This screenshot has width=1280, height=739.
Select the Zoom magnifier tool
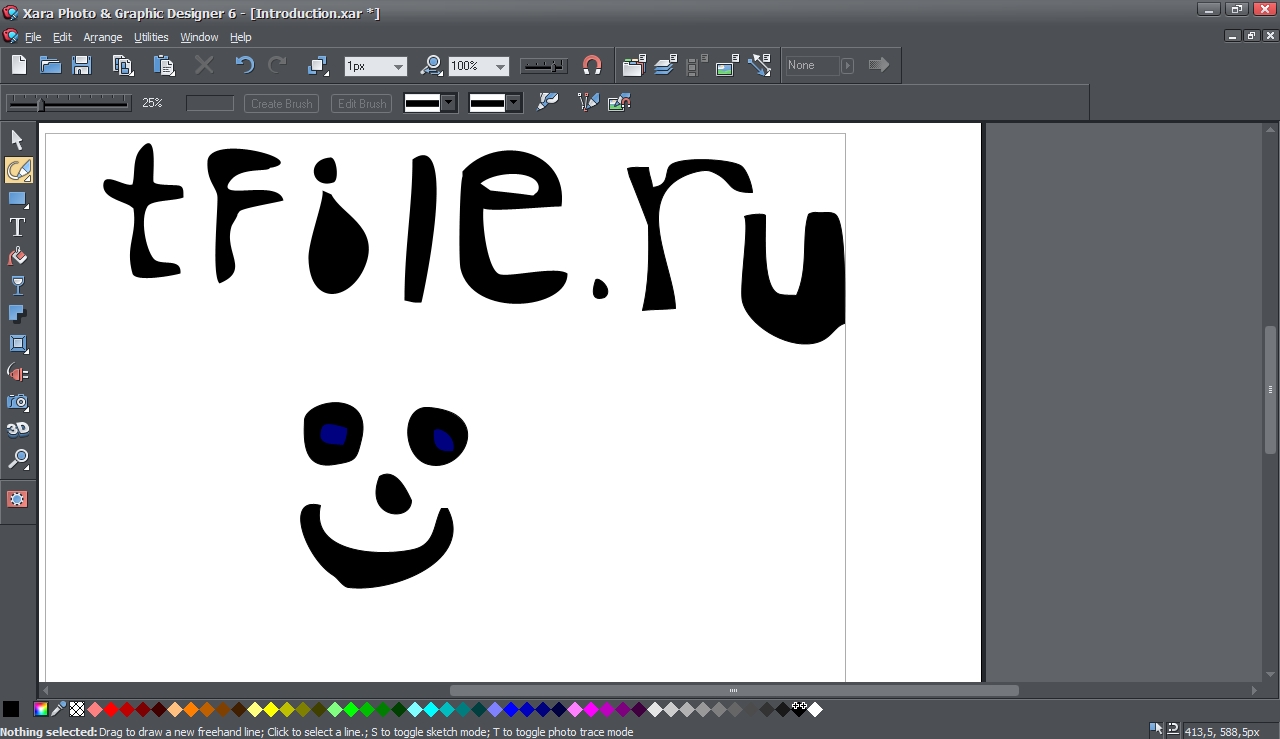coord(17,459)
